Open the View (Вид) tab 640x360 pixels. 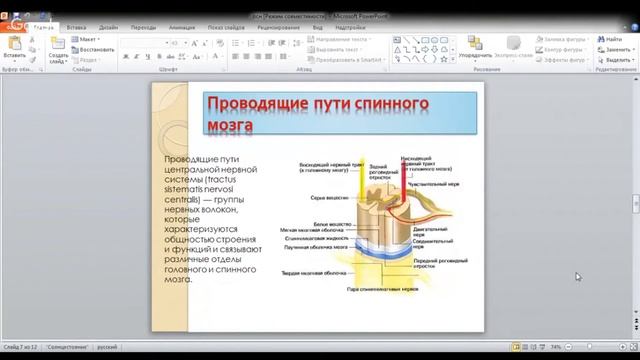click(x=318, y=27)
